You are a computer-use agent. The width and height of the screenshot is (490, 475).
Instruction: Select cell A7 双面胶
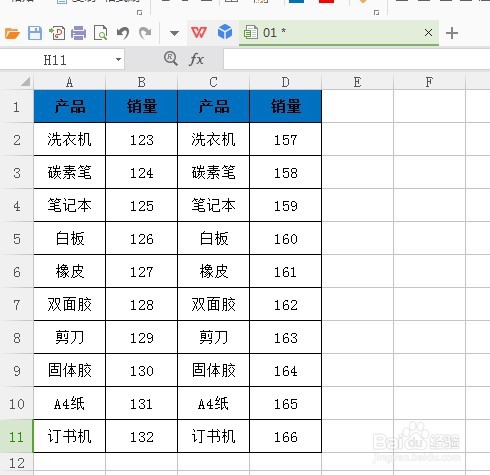69,304
